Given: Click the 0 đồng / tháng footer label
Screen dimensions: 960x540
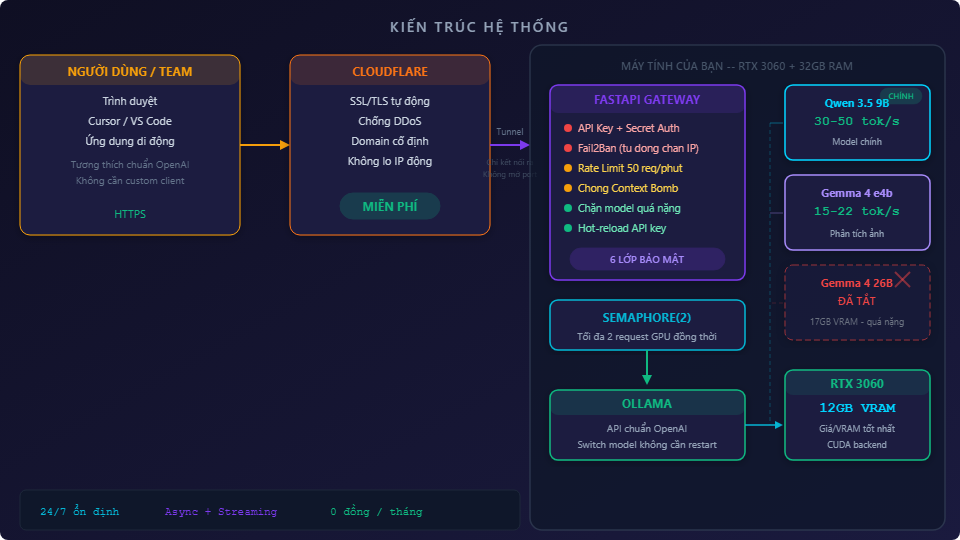Looking at the screenshot, I should click(376, 511).
